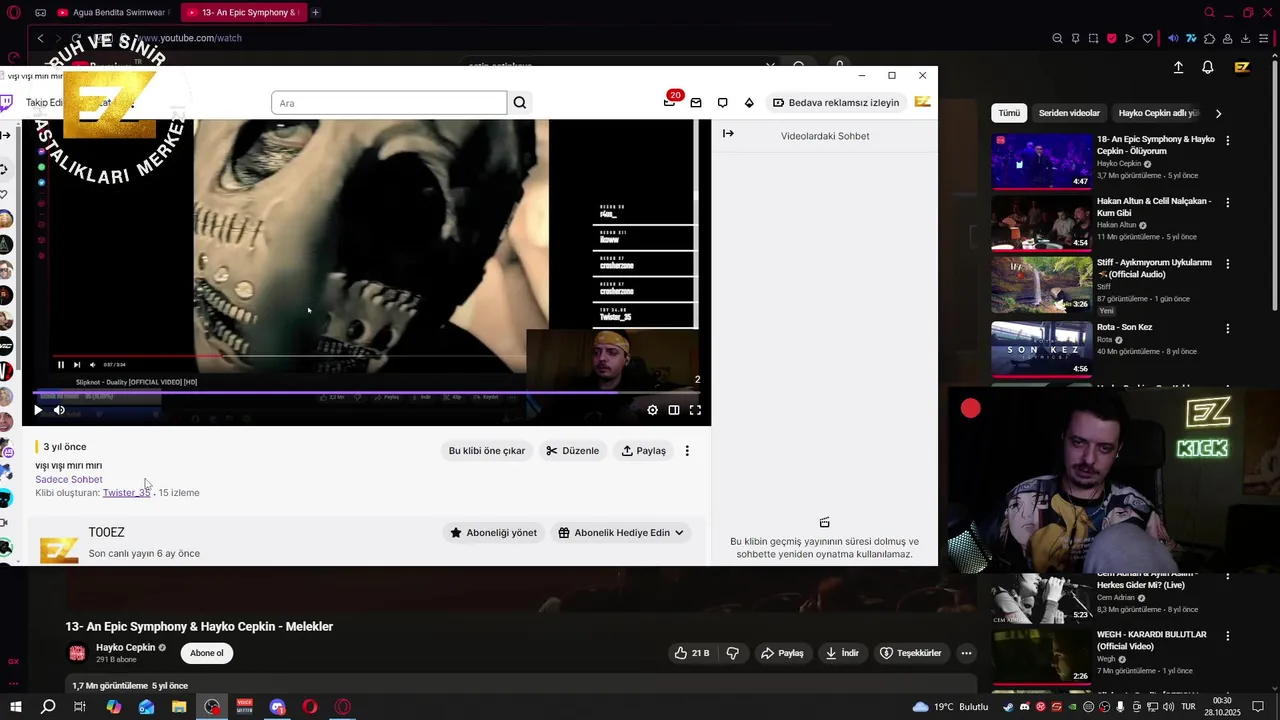Share clip via 'Paylaş' in Twitch
1280x720 pixels.
(x=643, y=451)
